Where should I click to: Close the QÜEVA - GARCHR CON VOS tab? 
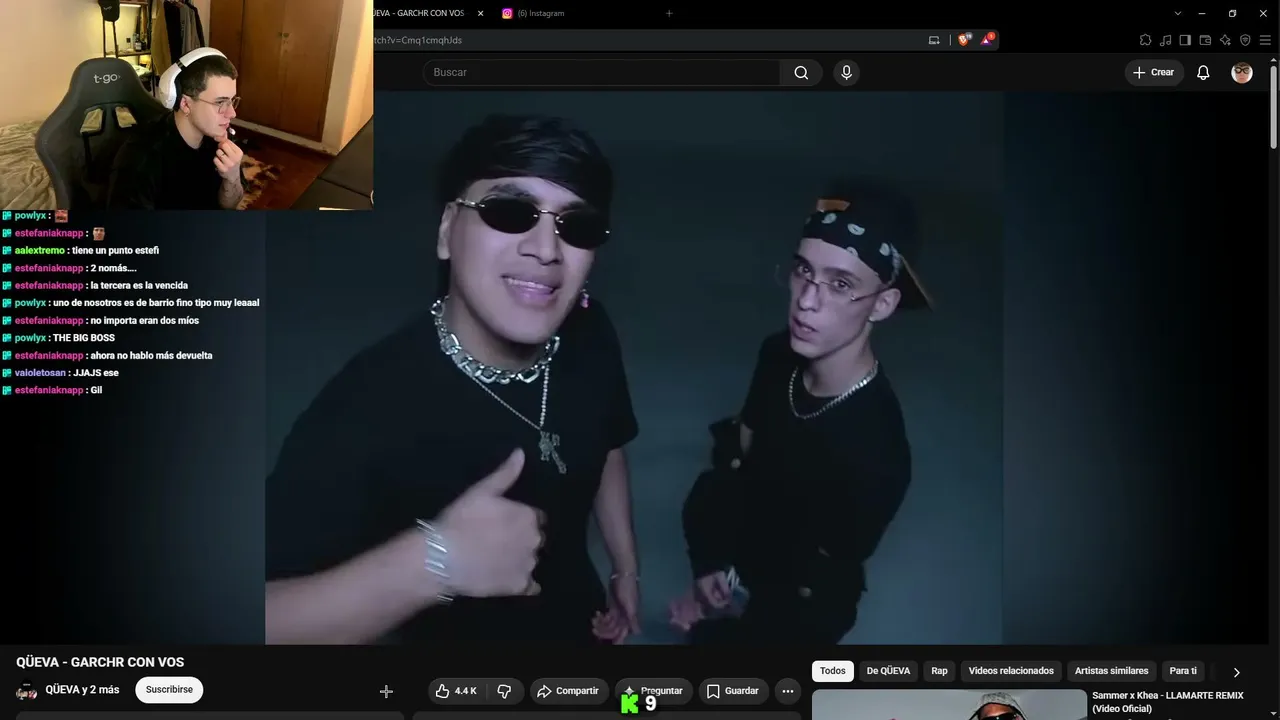point(480,13)
